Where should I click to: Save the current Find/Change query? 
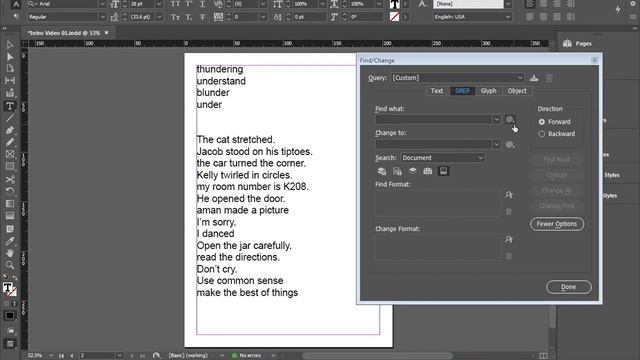coord(534,78)
